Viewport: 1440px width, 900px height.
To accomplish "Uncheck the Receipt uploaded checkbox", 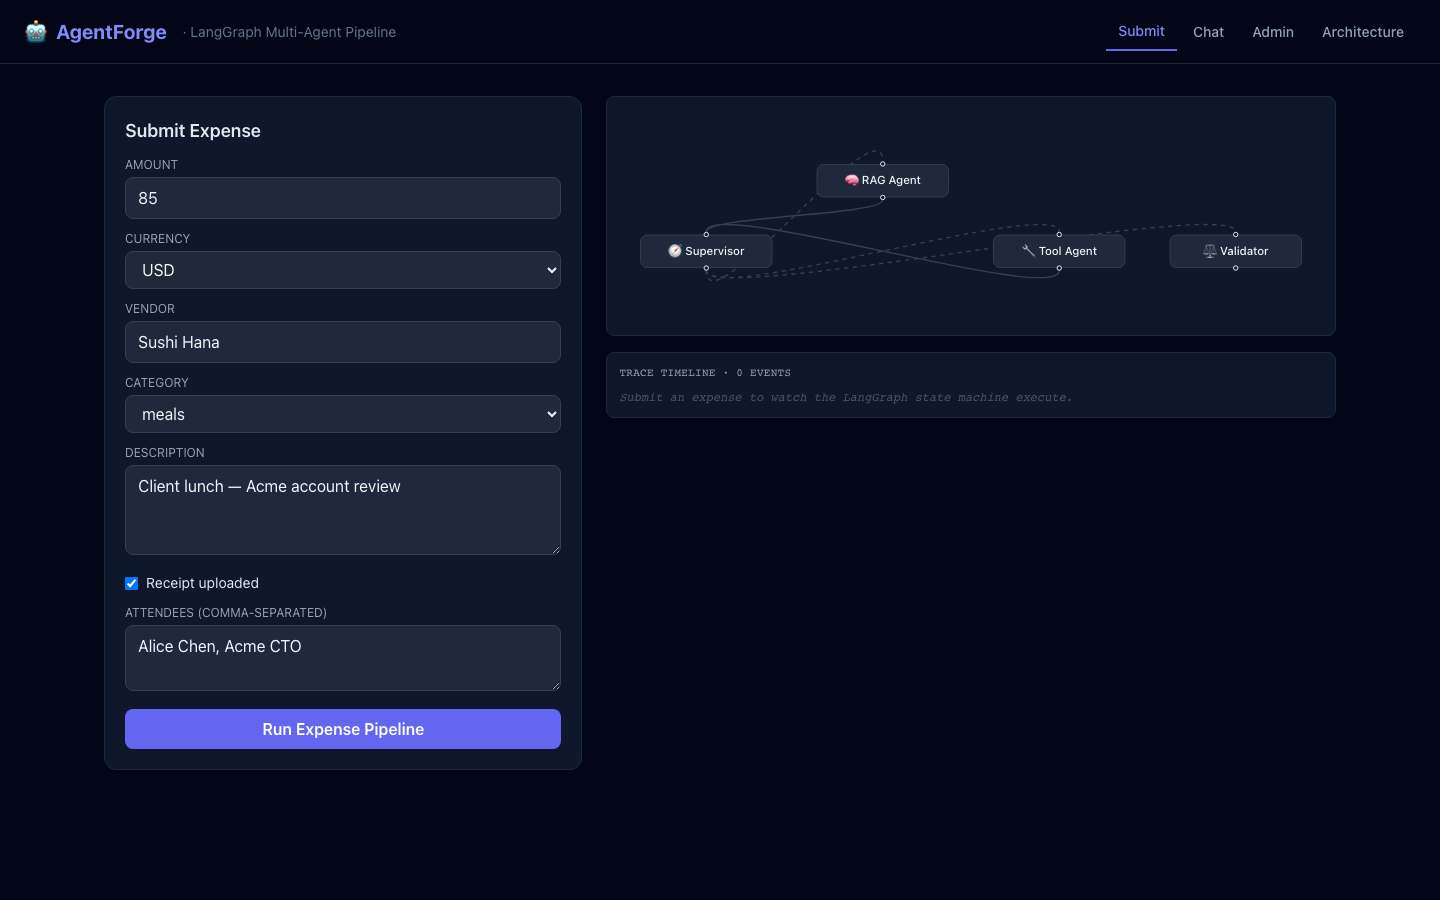I will click(131, 583).
